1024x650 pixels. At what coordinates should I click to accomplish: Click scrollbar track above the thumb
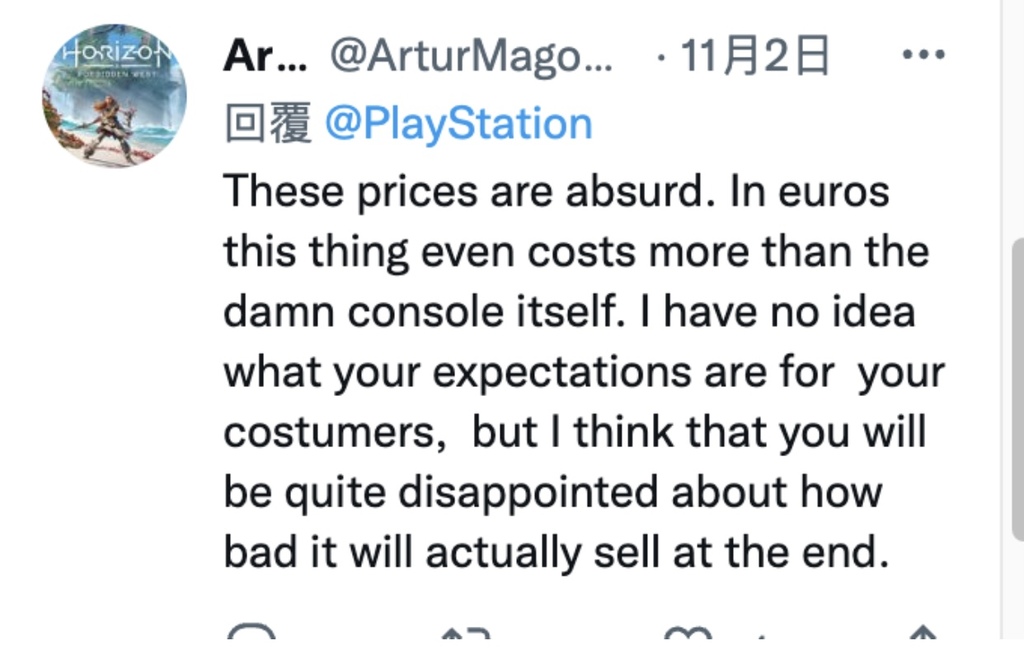1016,120
